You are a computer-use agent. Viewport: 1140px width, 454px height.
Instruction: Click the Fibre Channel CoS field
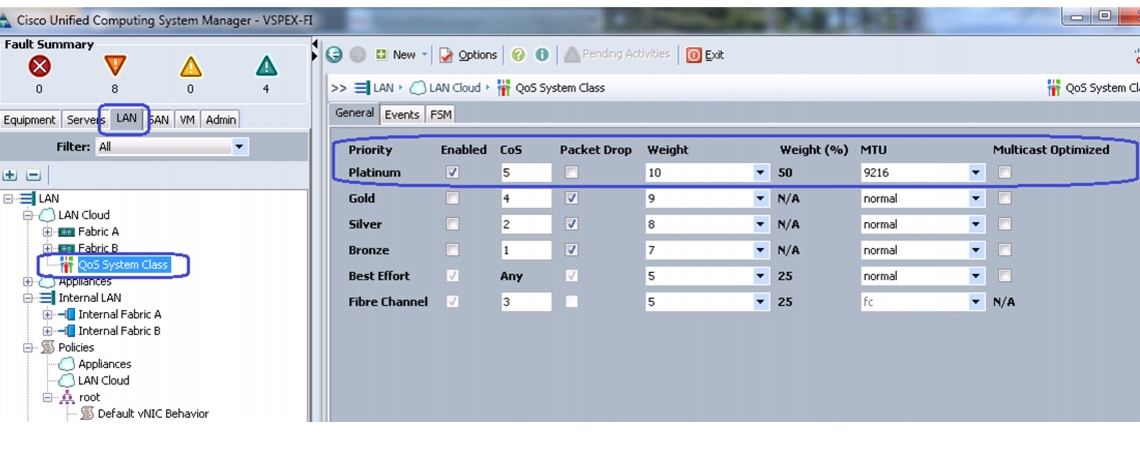tap(526, 301)
